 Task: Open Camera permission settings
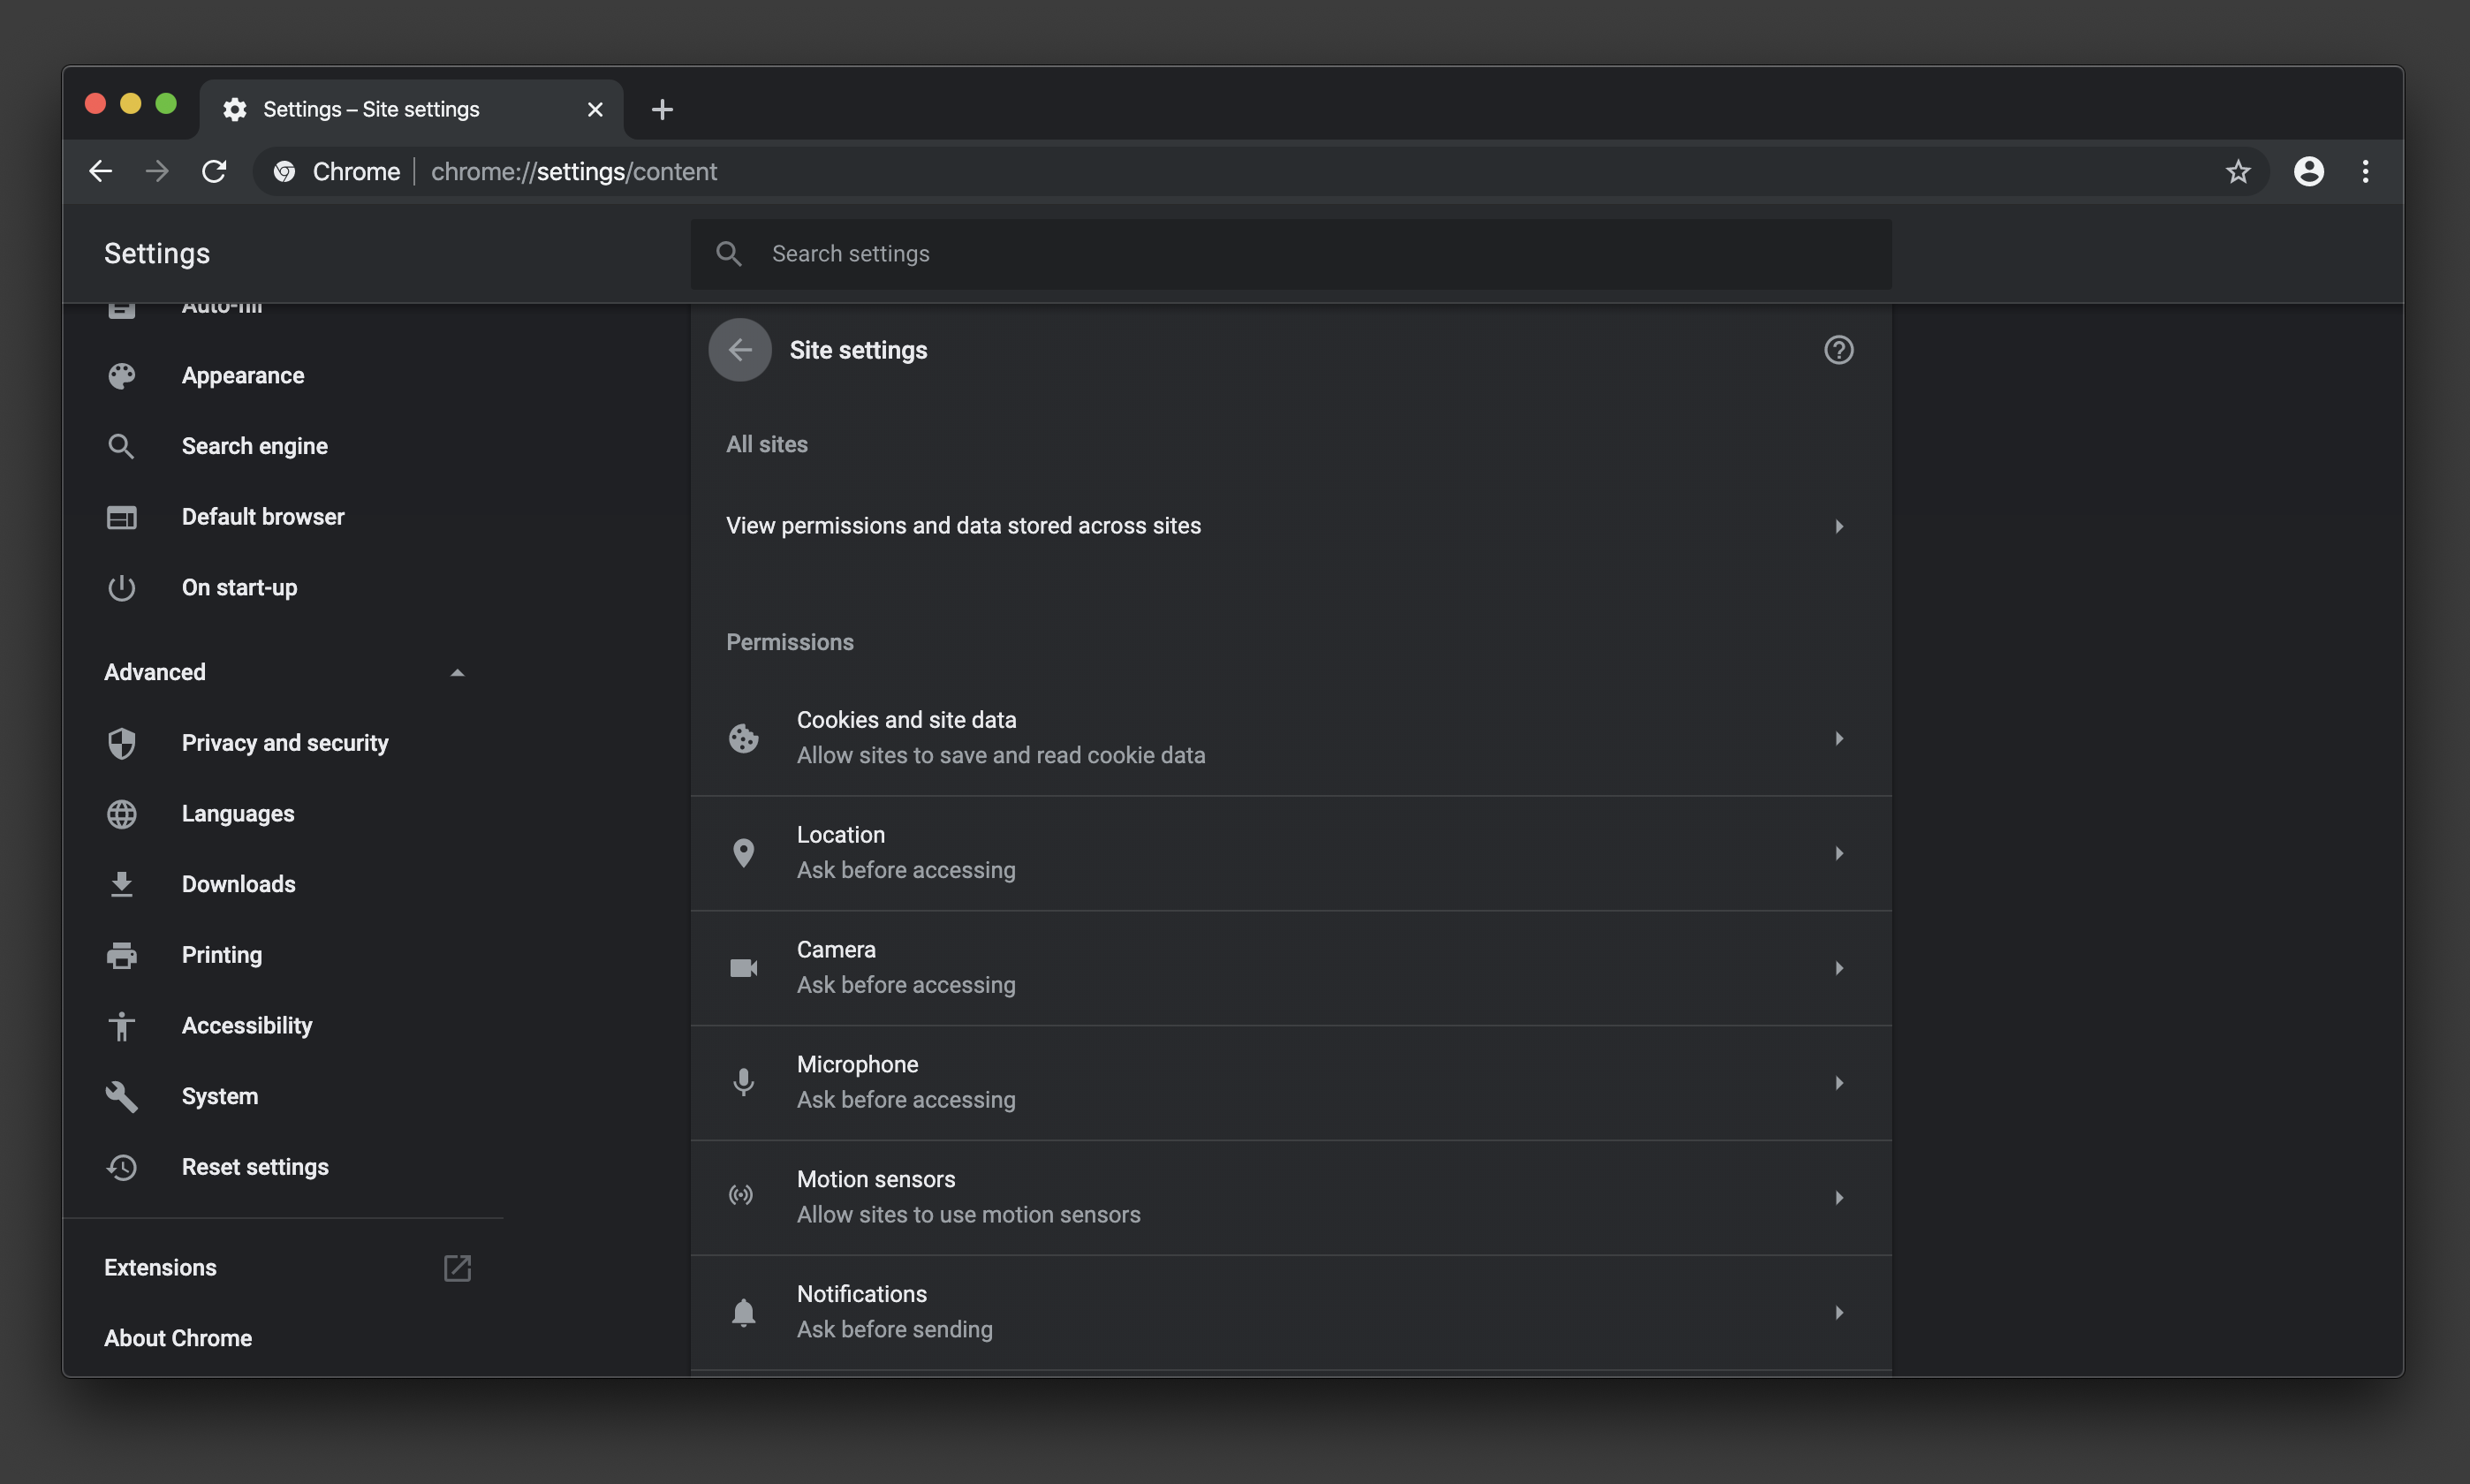1290,967
